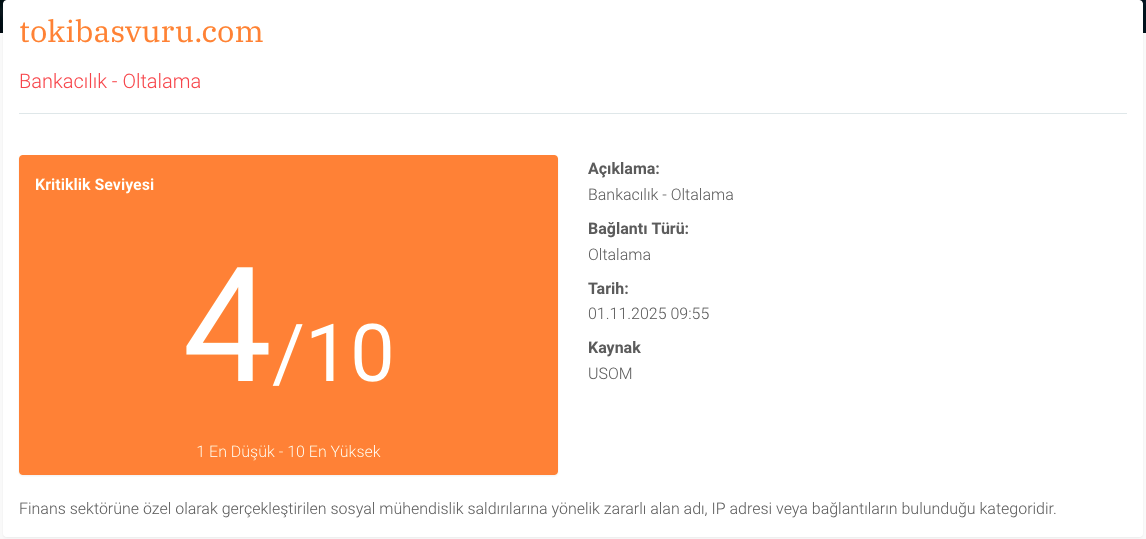Click the orange criticality level card
The height and width of the screenshot is (539, 1146).
pos(289,314)
